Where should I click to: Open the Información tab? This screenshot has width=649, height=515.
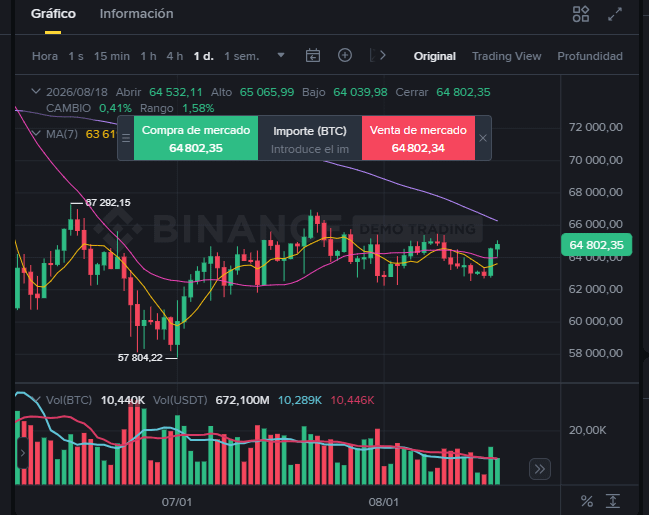click(x=136, y=14)
